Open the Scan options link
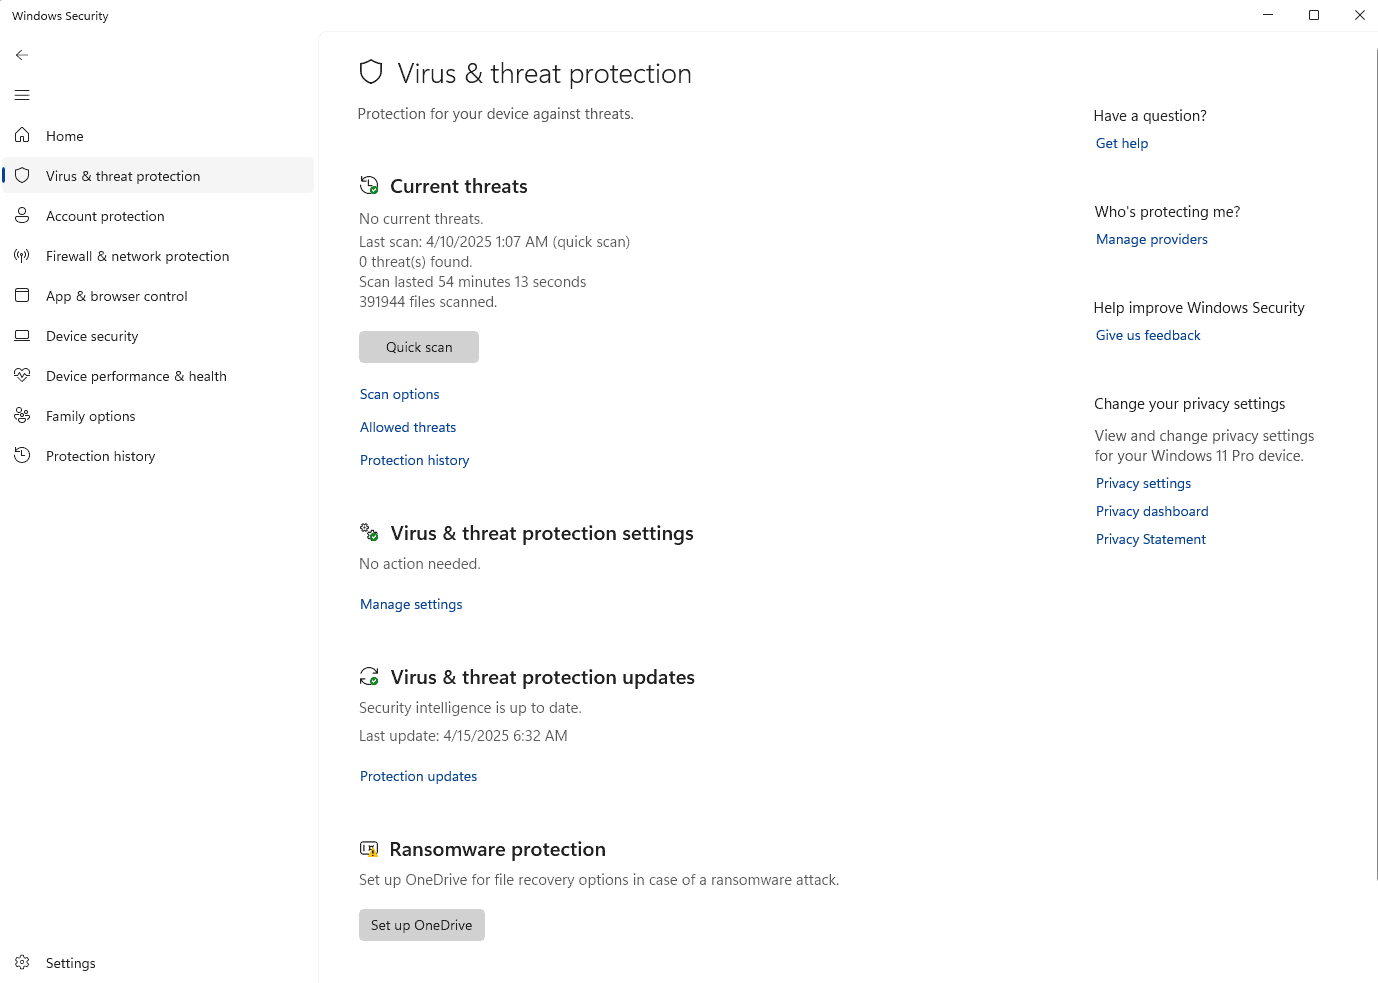The height and width of the screenshot is (983, 1378). click(400, 394)
